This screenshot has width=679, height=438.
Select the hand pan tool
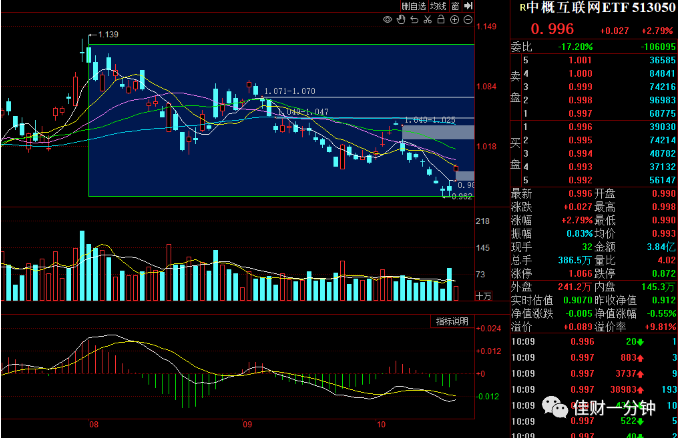point(401,19)
